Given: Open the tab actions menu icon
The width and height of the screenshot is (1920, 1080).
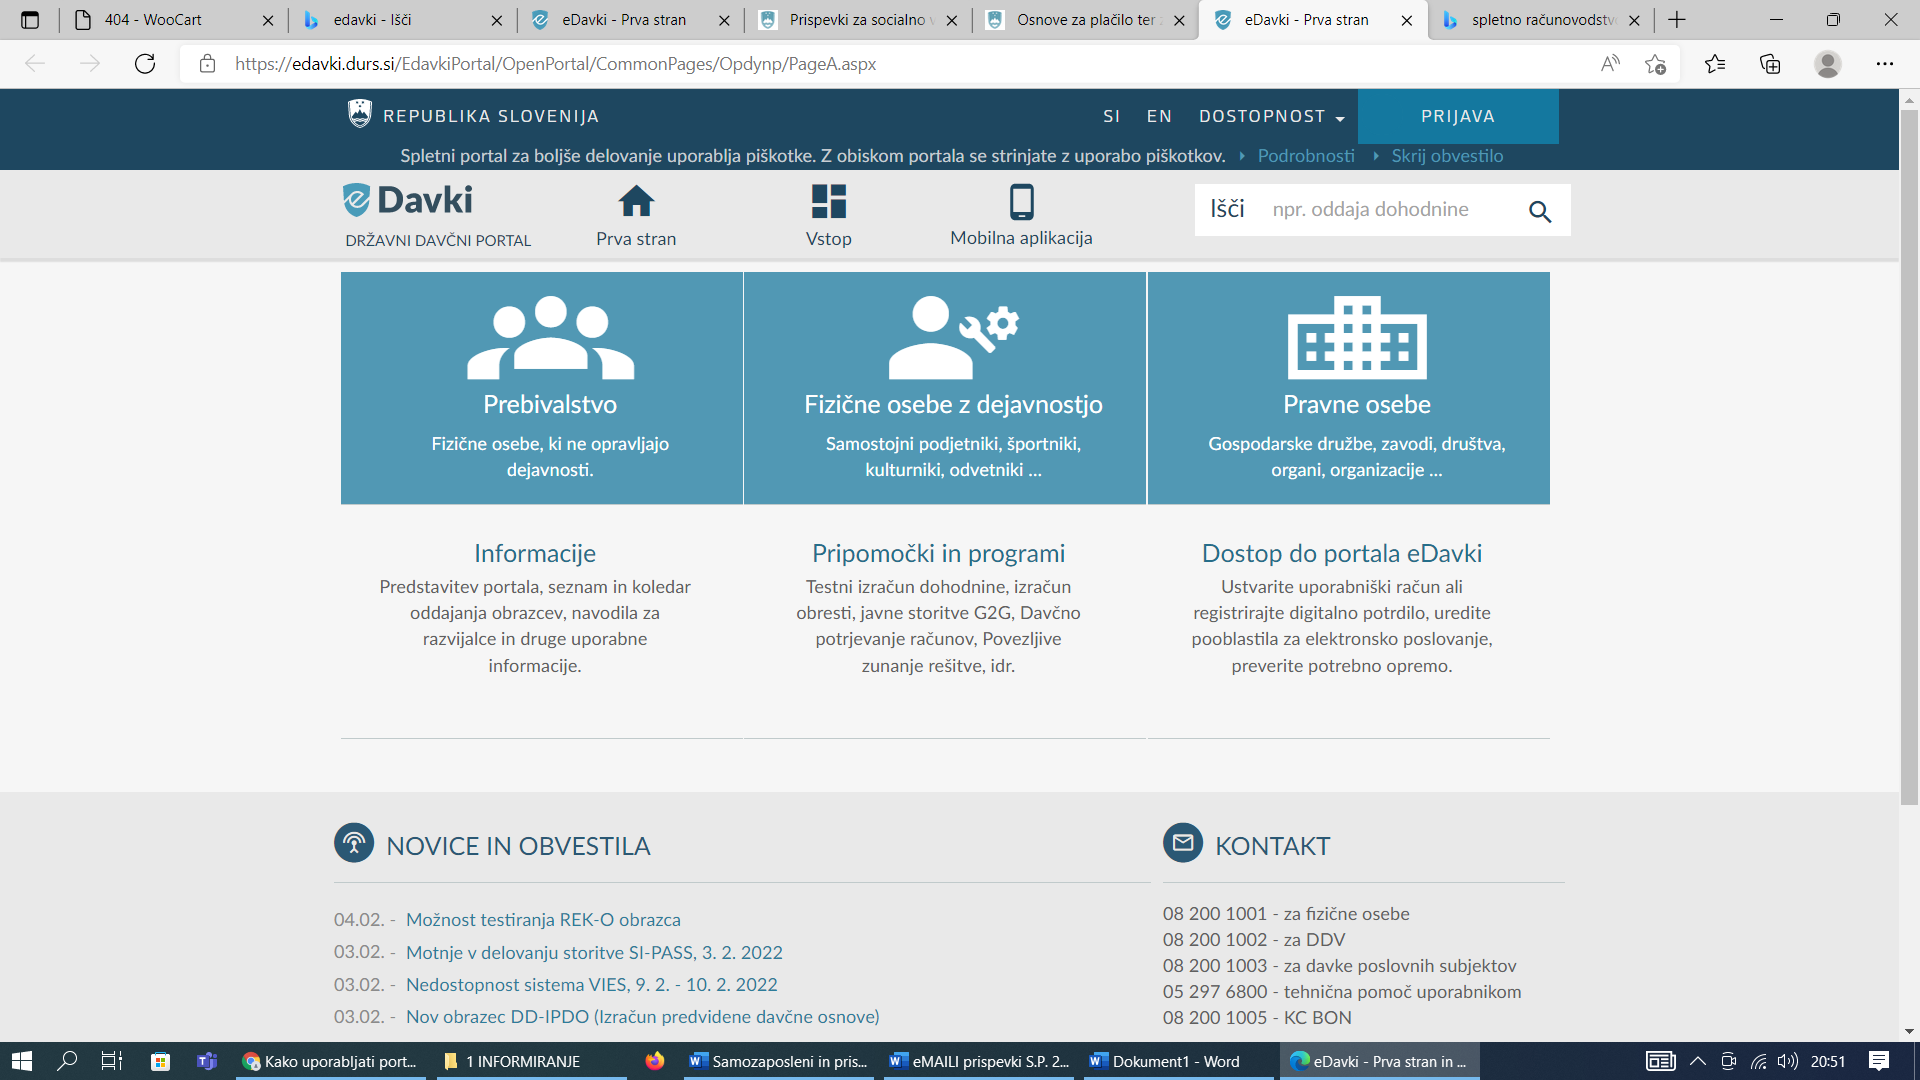Looking at the screenshot, I should pyautogui.click(x=30, y=20).
